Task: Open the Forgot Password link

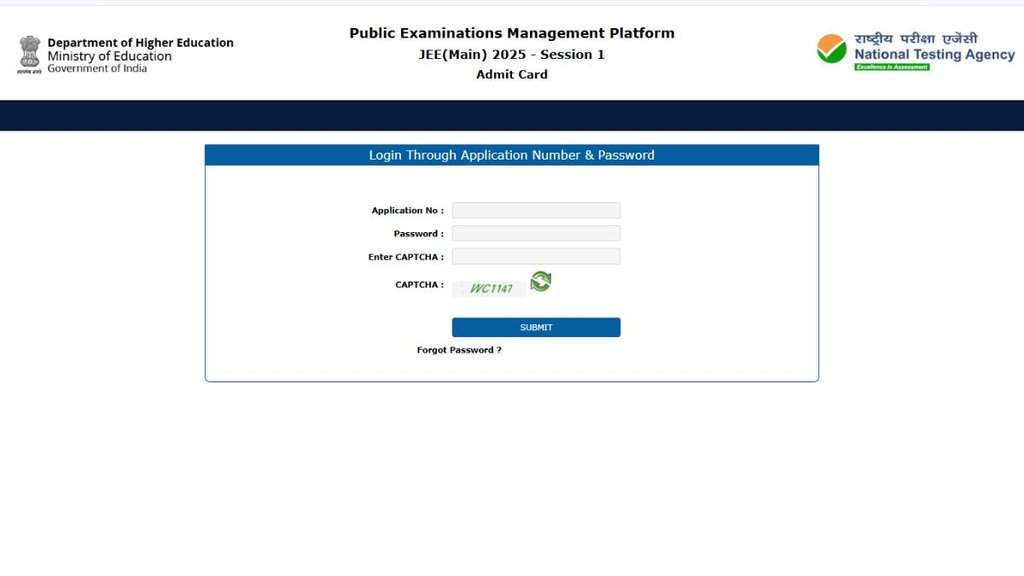Action: (459, 350)
